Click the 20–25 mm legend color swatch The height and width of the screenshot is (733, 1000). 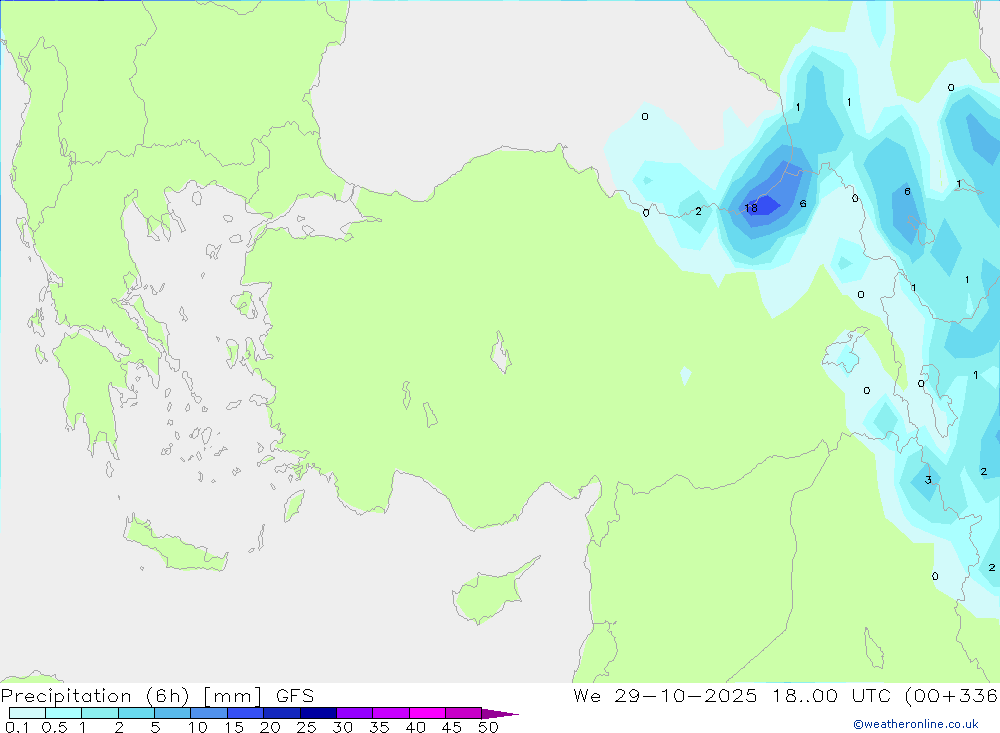point(282,713)
